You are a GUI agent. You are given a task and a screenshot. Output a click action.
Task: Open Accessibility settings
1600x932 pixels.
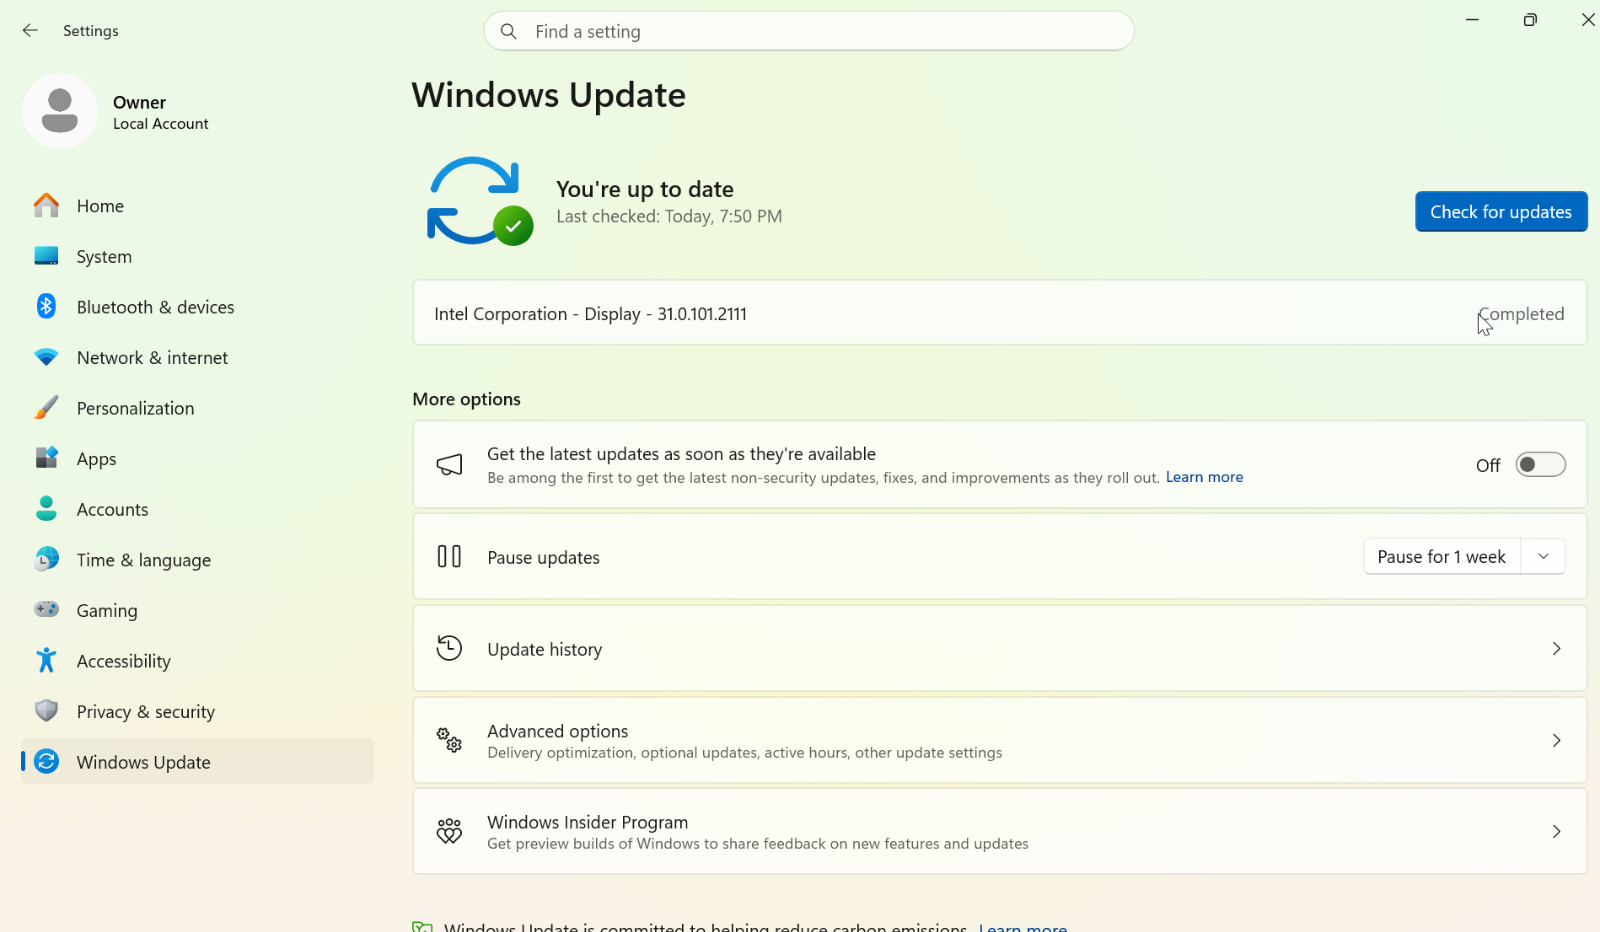pos(197,661)
